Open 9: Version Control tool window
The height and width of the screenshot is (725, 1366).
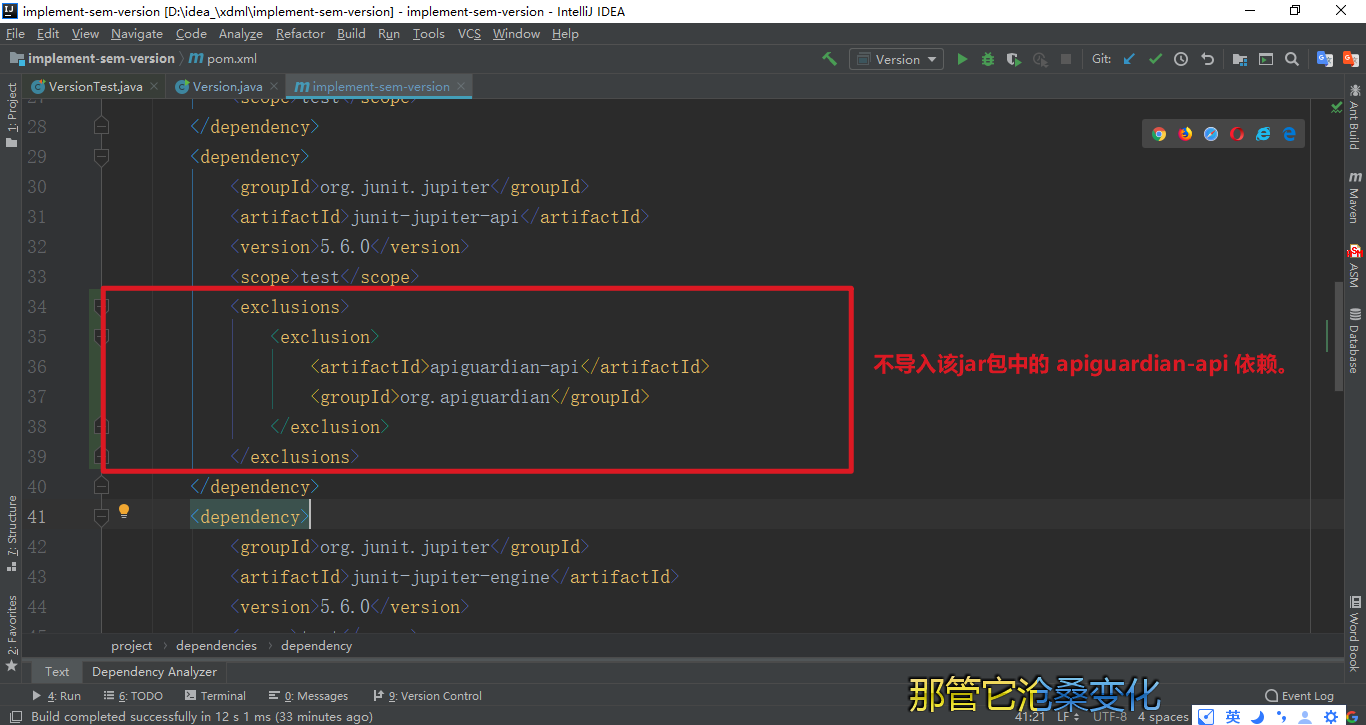(427, 696)
